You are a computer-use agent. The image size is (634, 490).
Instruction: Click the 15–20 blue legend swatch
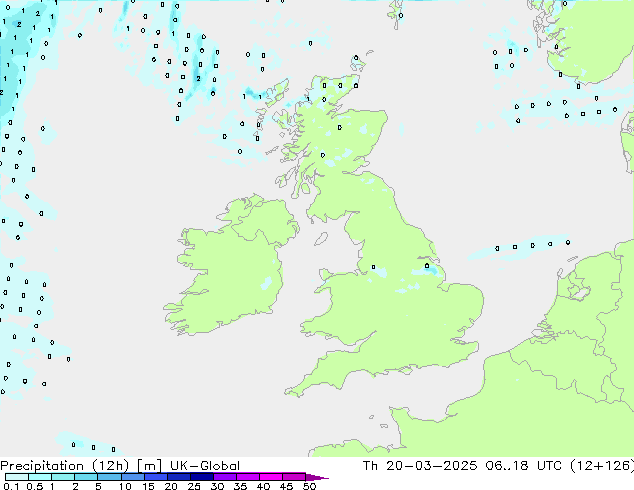[156, 477]
